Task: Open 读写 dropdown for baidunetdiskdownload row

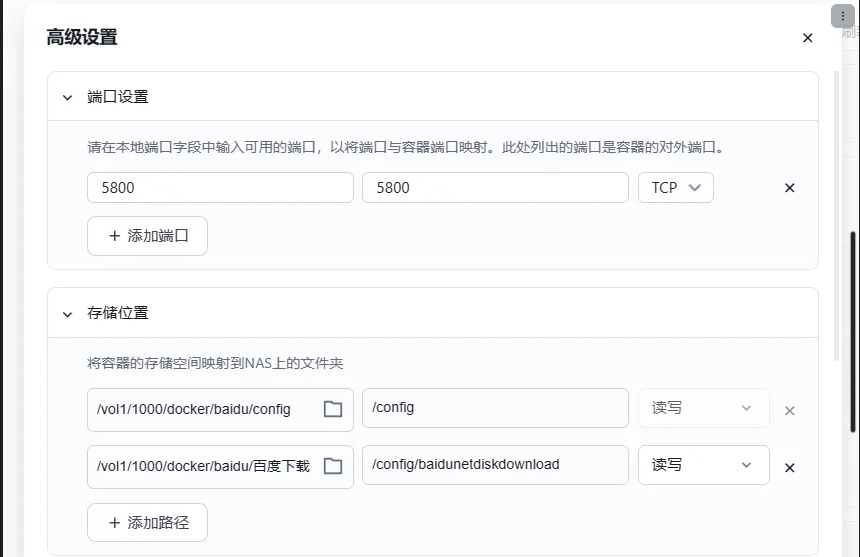Action: point(703,465)
